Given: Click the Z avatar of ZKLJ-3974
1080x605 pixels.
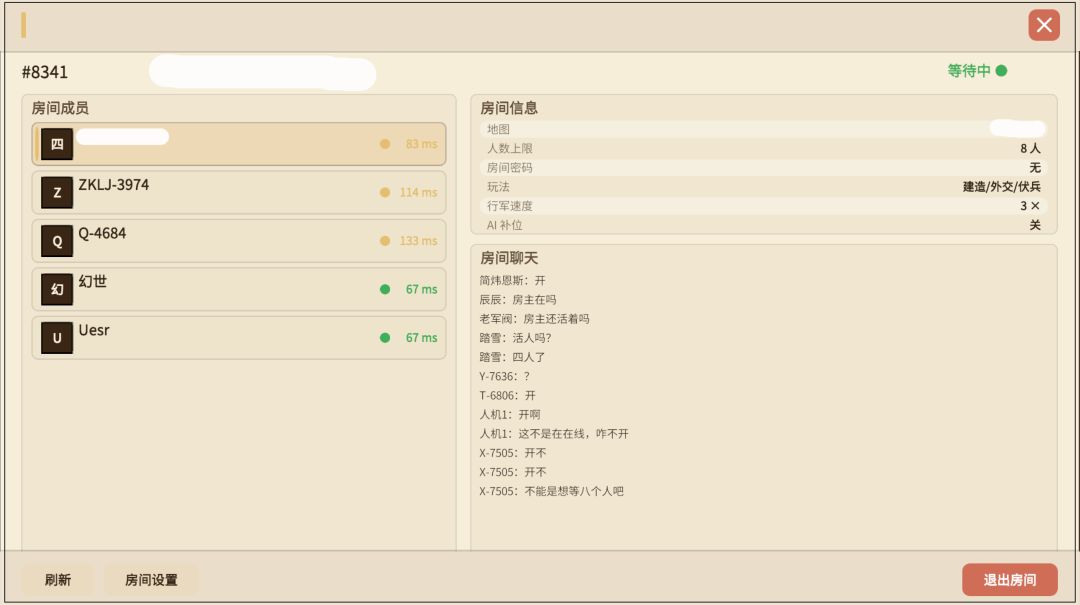Looking at the screenshot, I should pyautogui.click(x=57, y=192).
